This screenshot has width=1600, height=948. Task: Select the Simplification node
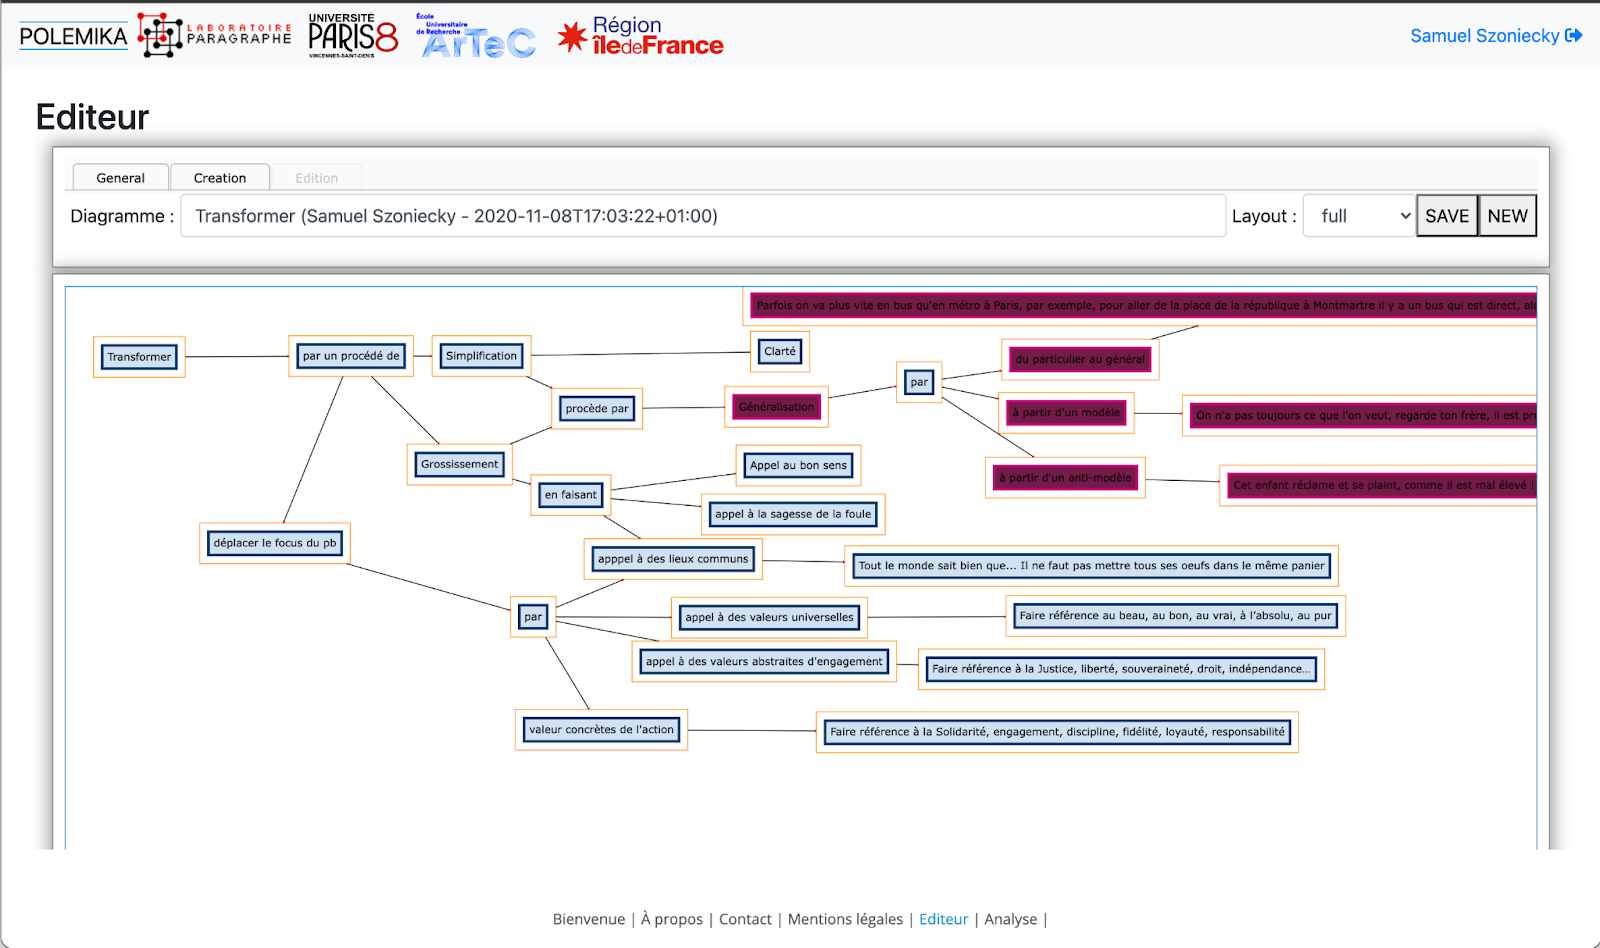481,356
